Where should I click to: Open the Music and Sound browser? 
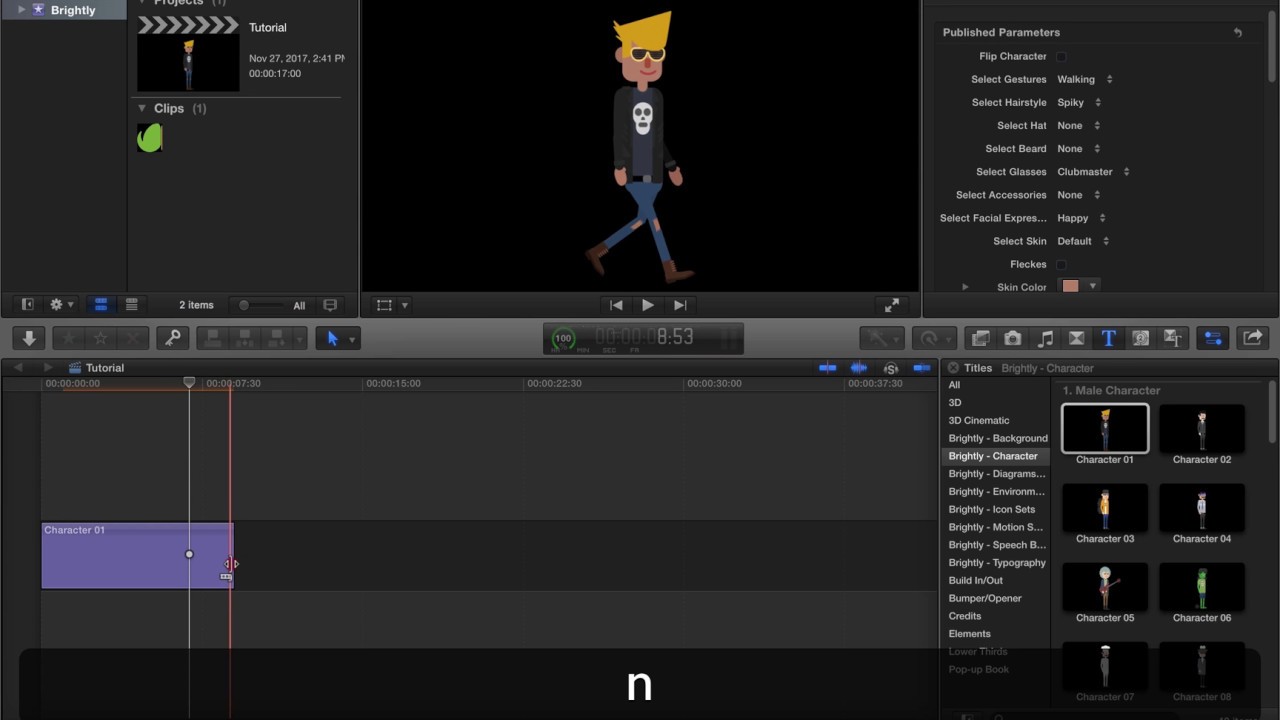point(1044,338)
